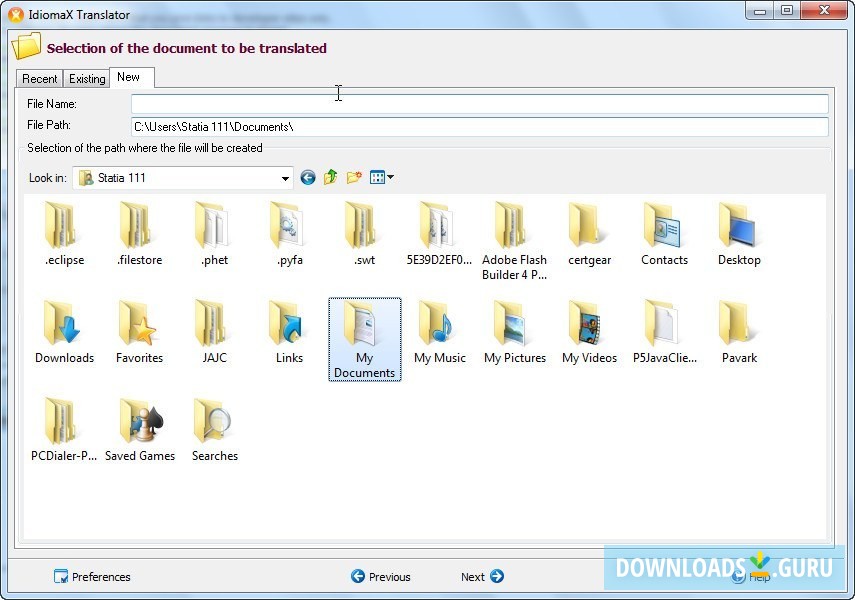855x600 pixels.
Task: Create a new folder
Action: [354, 177]
